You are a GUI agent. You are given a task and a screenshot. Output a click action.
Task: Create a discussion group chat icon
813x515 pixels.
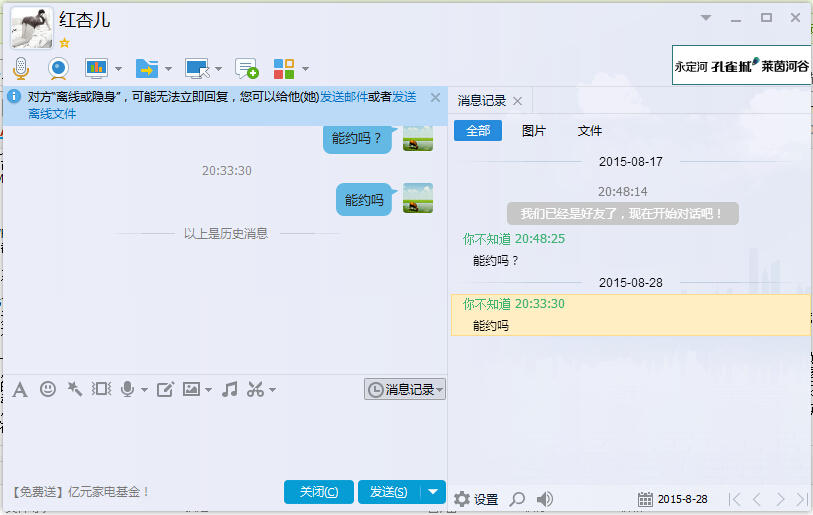[x=246, y=68]
